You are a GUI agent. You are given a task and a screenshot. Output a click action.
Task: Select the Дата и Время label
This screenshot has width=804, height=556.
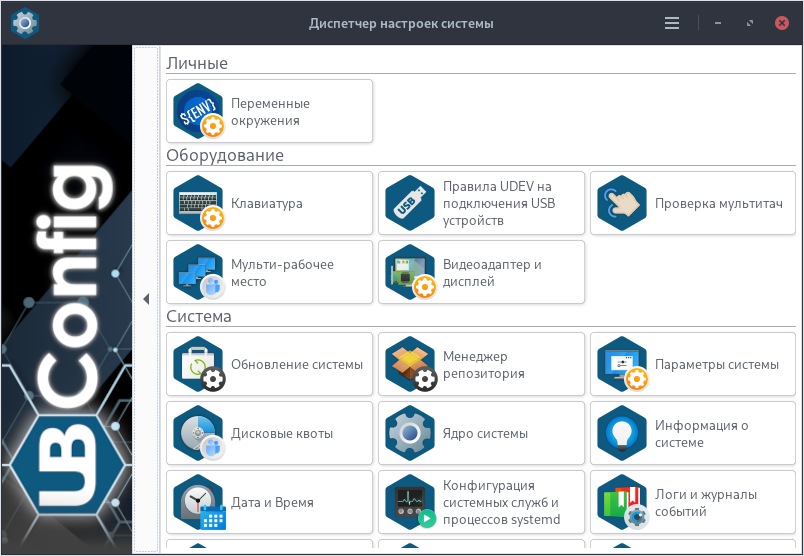(272, 502)
